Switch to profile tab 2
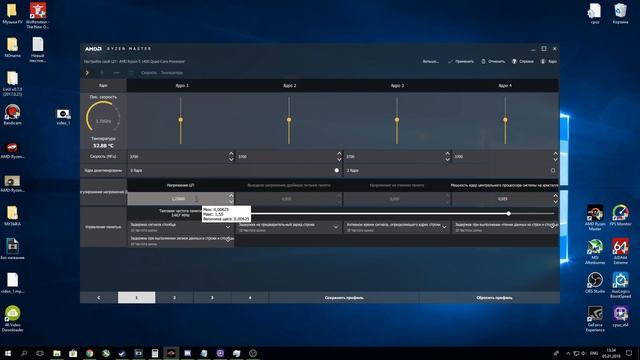 (174, 298)
